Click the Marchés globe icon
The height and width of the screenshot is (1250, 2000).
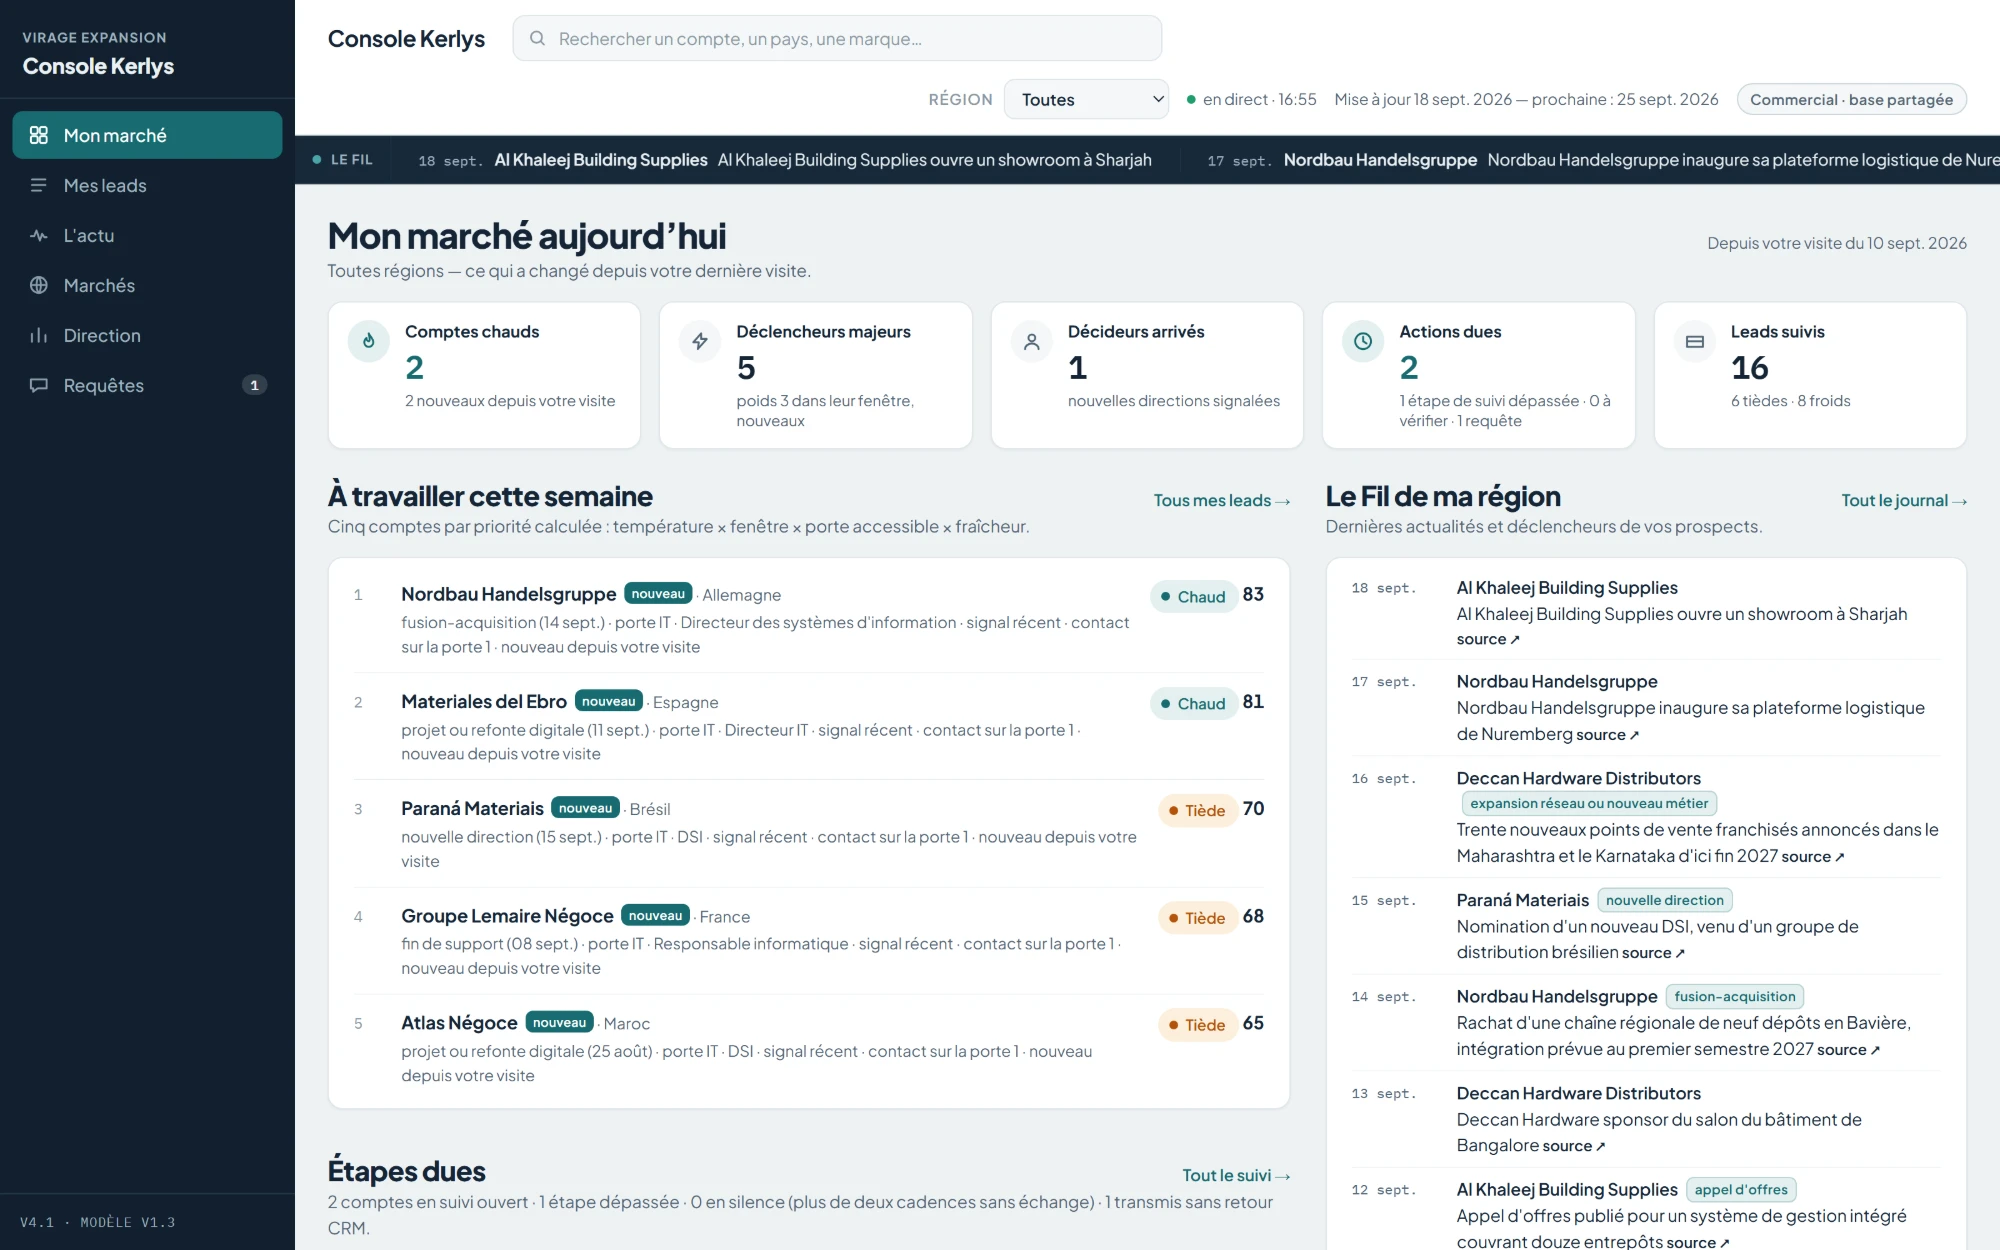click(39, 285)
